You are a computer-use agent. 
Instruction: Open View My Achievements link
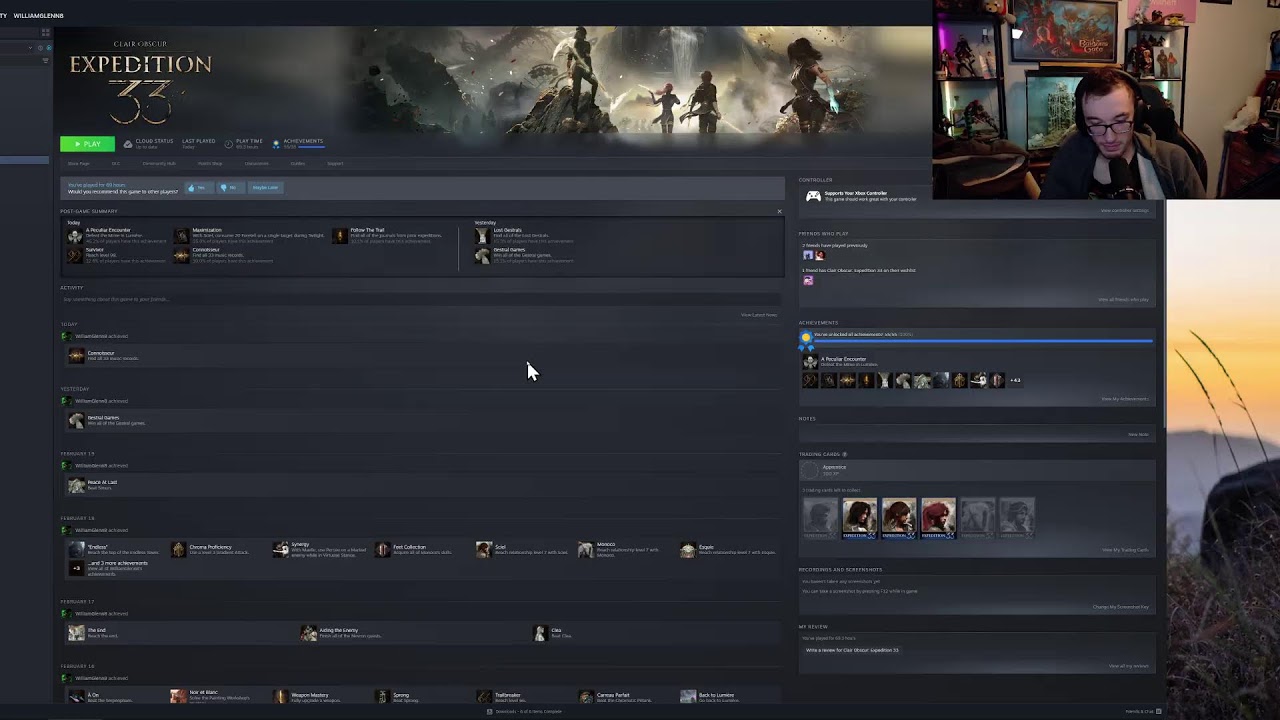tap(1125, 399)
